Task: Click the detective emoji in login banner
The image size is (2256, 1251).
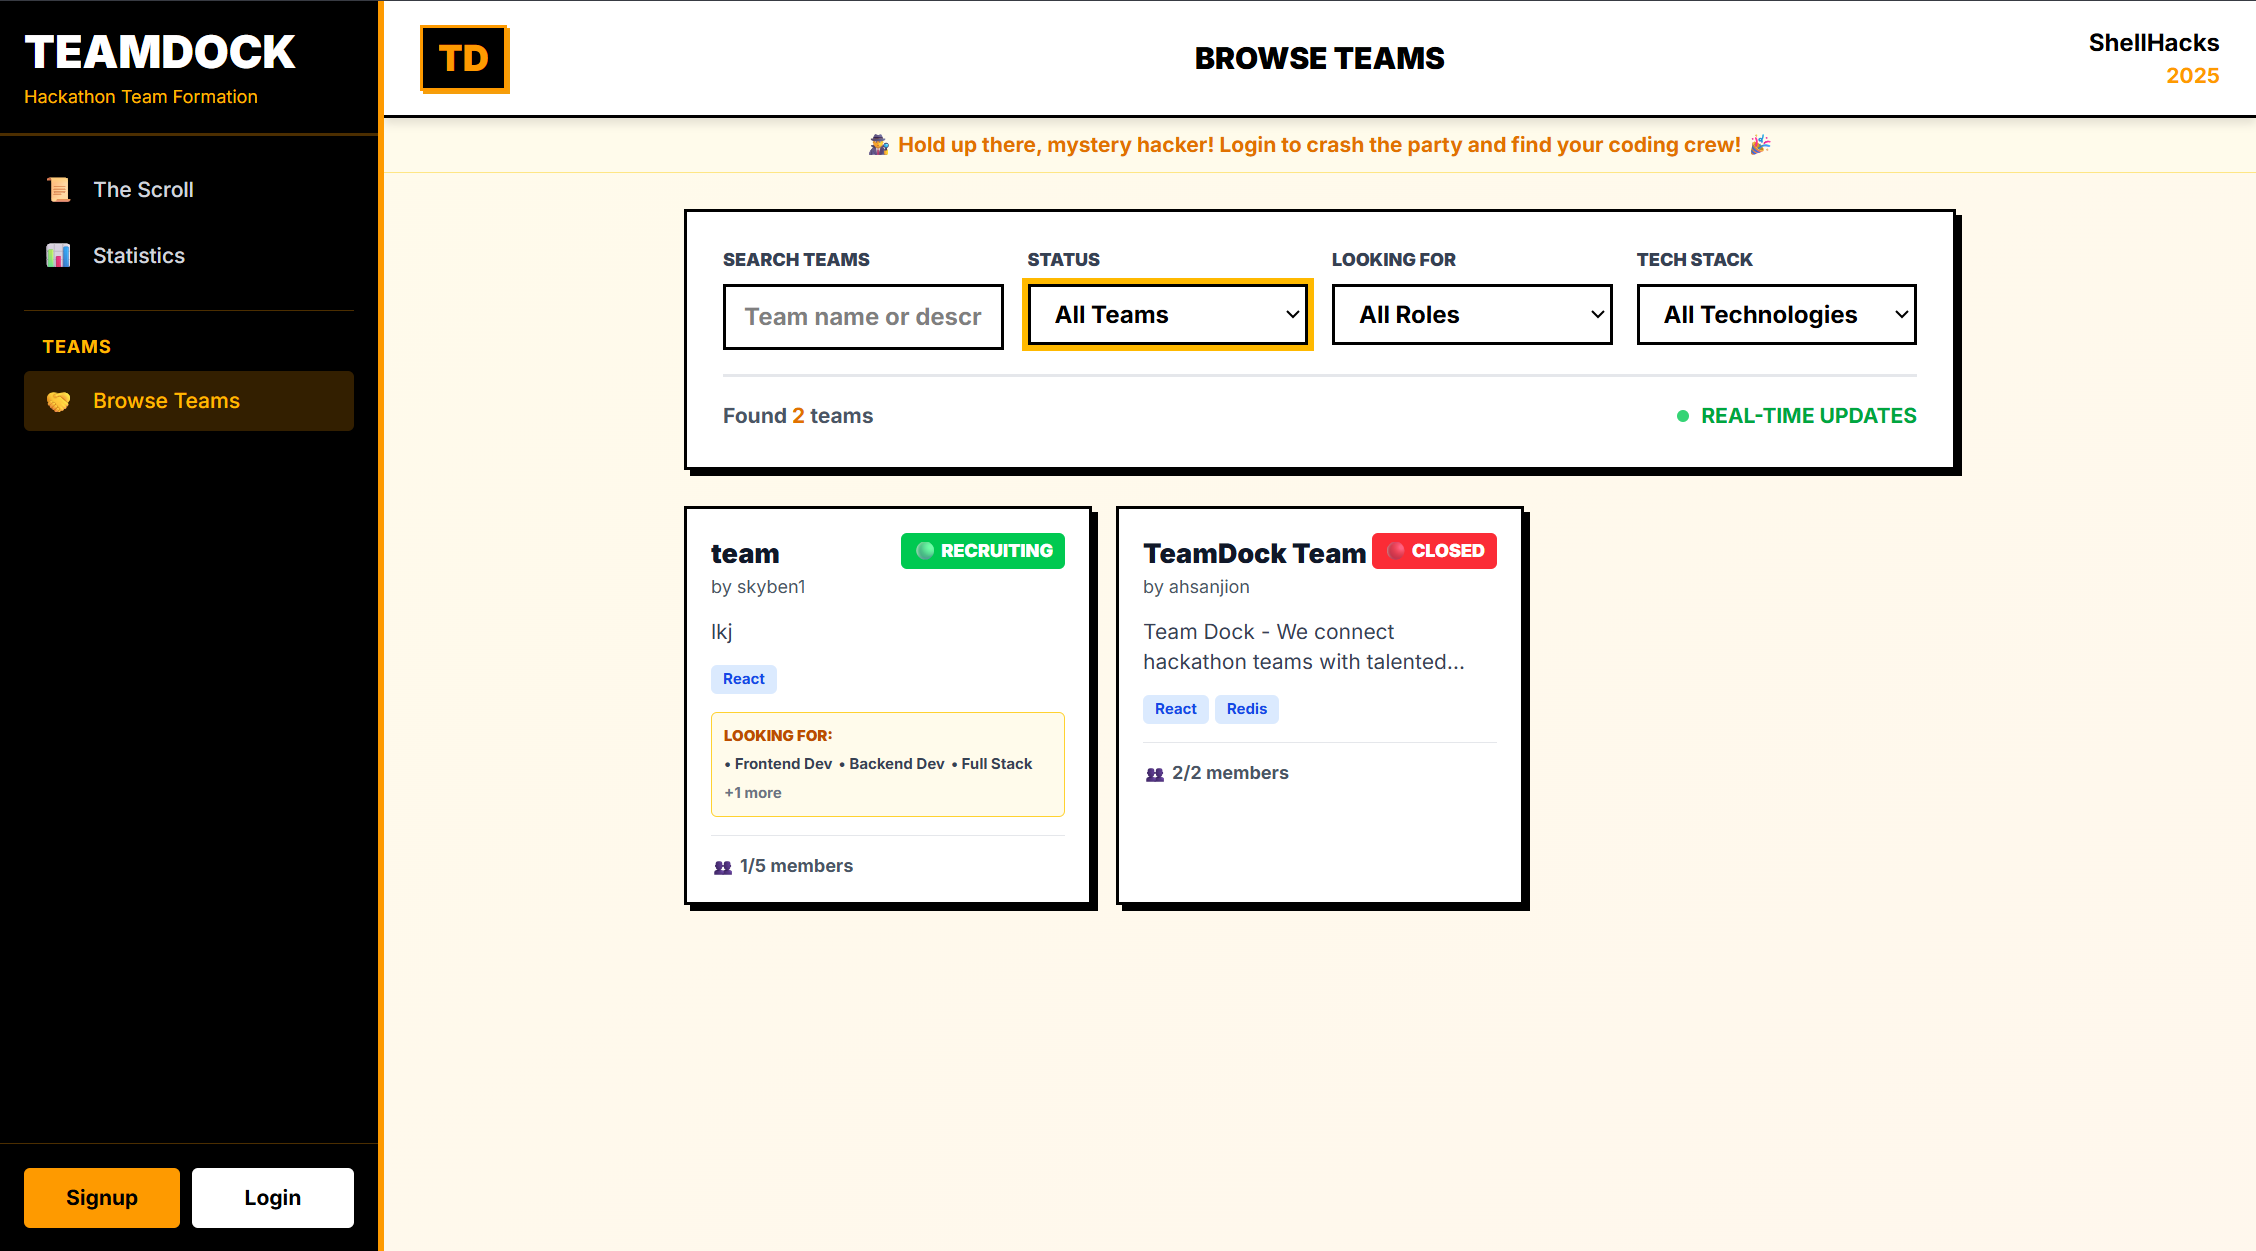Action: (x=879, y=145)
